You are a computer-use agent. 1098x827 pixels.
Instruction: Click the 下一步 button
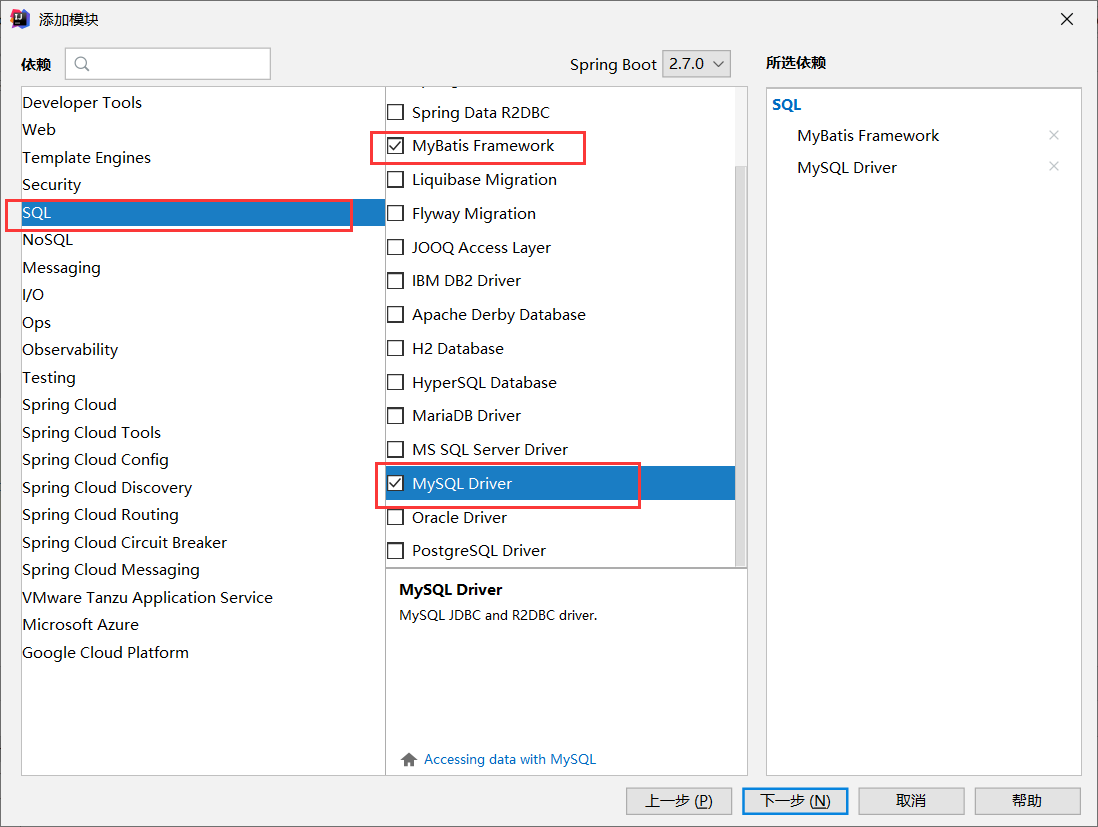[794, 800]
